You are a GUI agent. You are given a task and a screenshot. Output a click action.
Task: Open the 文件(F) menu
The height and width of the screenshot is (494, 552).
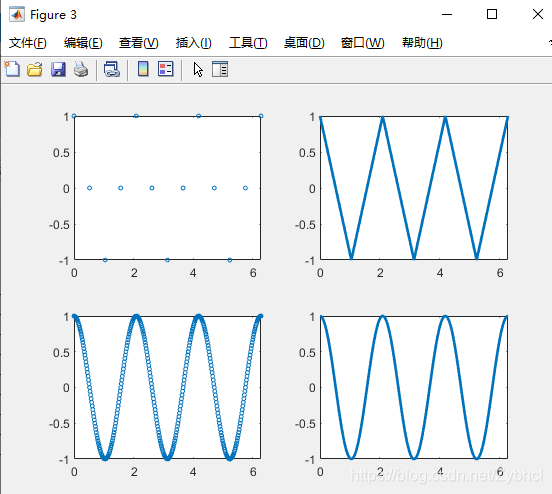pyautogui.click(x=27, y=43)
